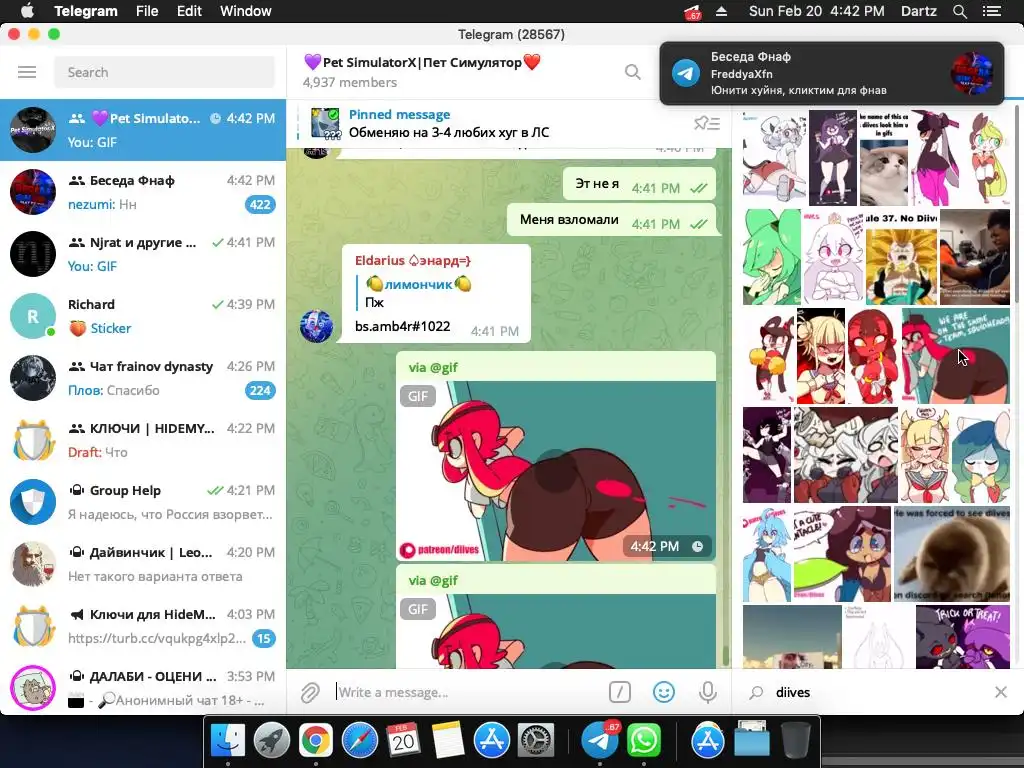This screenshot has width=1024, height=768.
Task: Open the bot commands slash icon
Action: [x=620, y=692]
